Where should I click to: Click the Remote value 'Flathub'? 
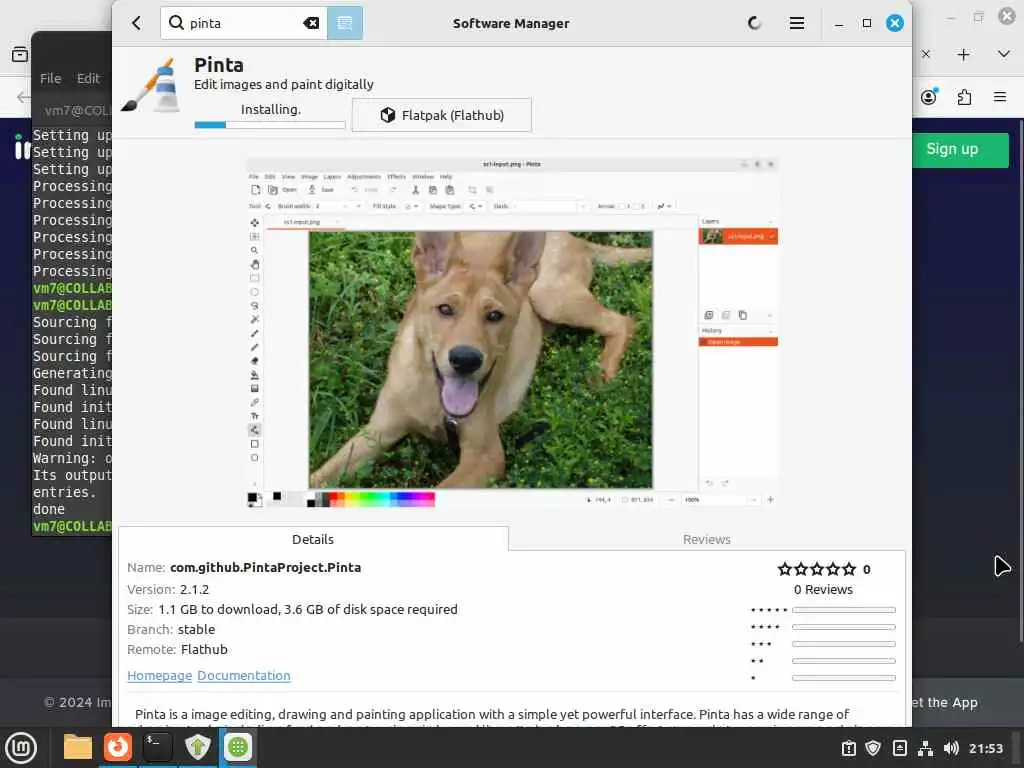(204, 649)
